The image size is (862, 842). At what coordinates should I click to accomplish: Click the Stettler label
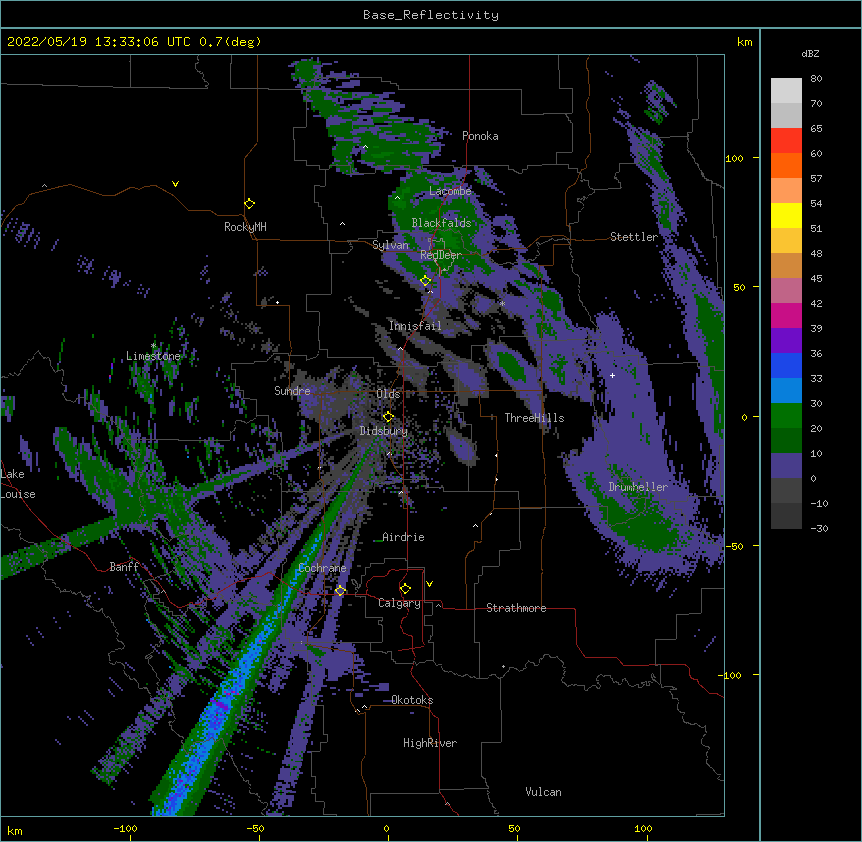coord(634,237)
